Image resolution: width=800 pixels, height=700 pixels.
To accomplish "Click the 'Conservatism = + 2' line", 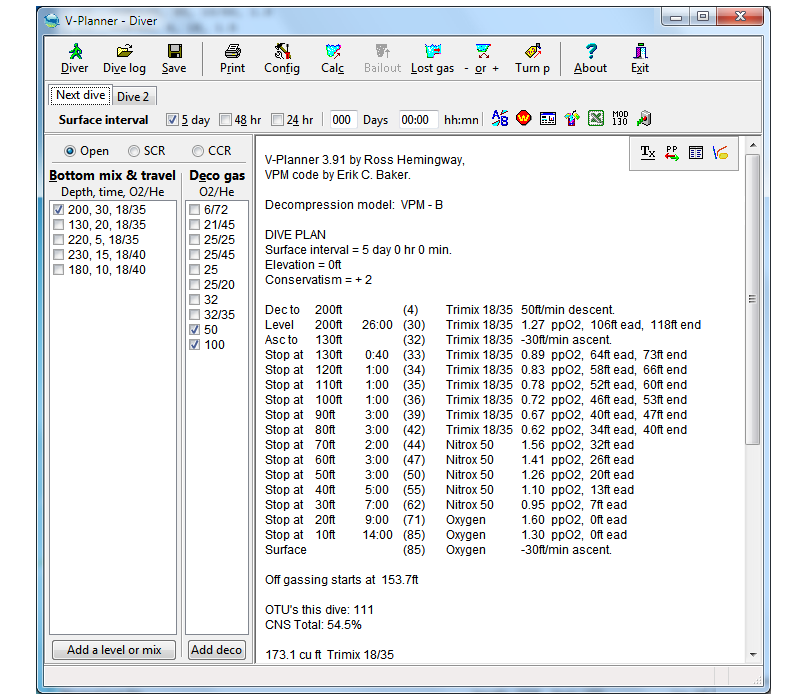I will (x=318, y=280).
